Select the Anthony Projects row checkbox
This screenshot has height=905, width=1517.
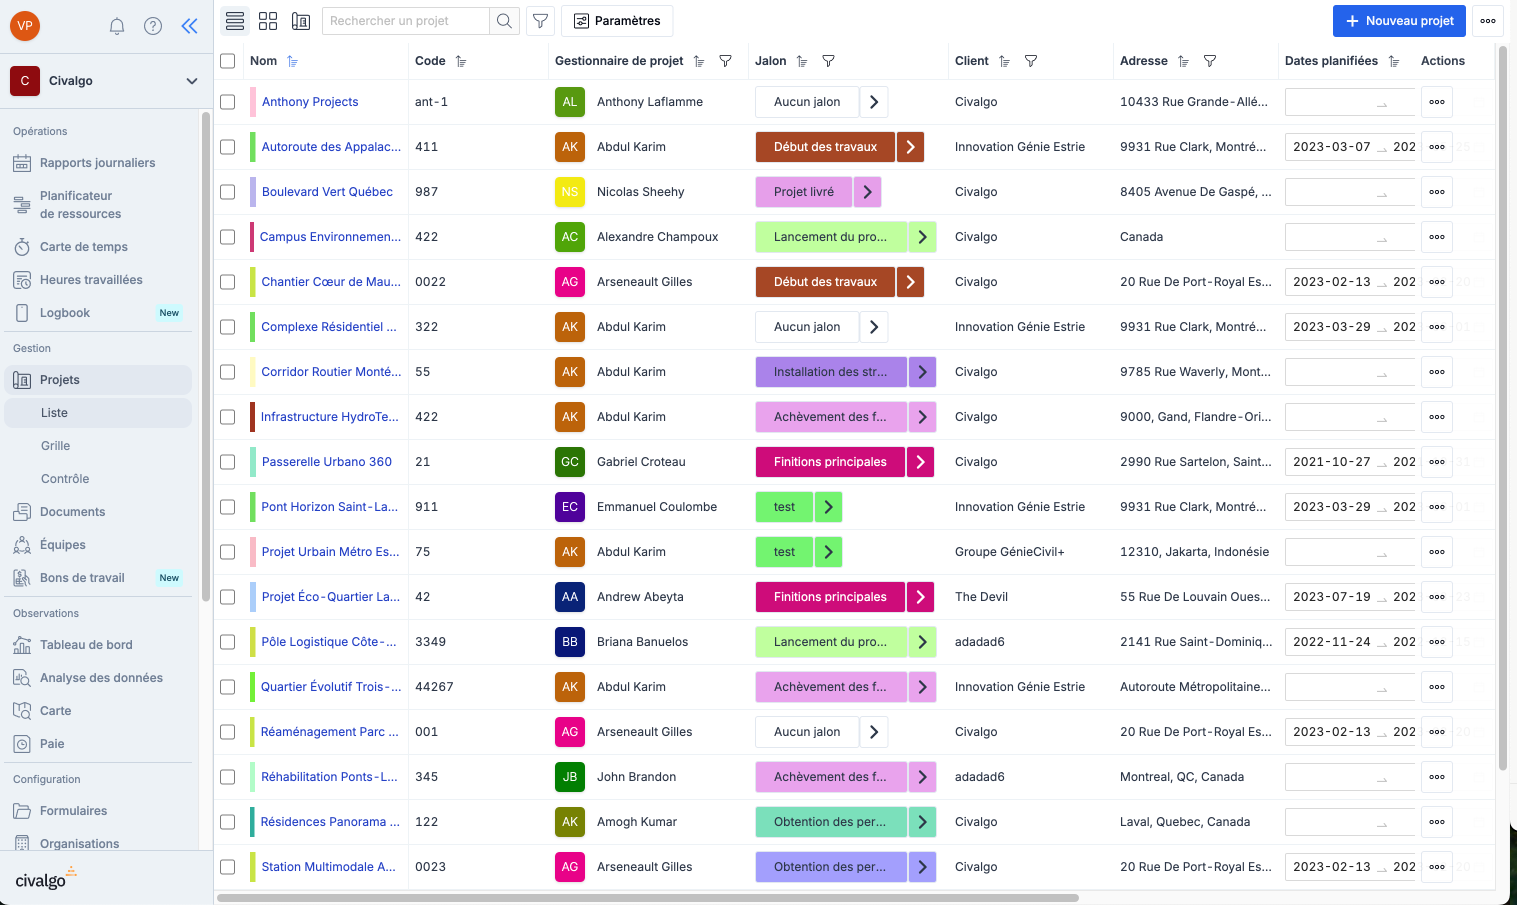click(228, 102)
